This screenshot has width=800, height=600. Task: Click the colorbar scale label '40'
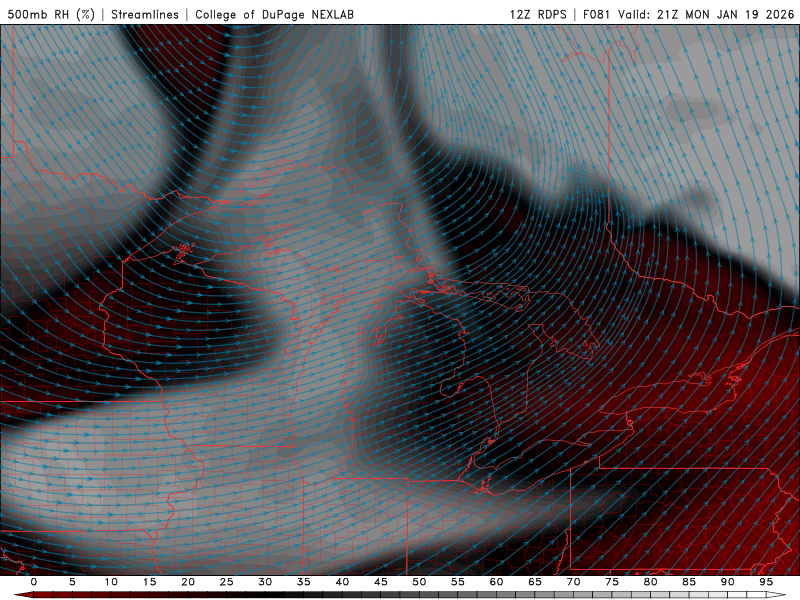coord(342,582)
